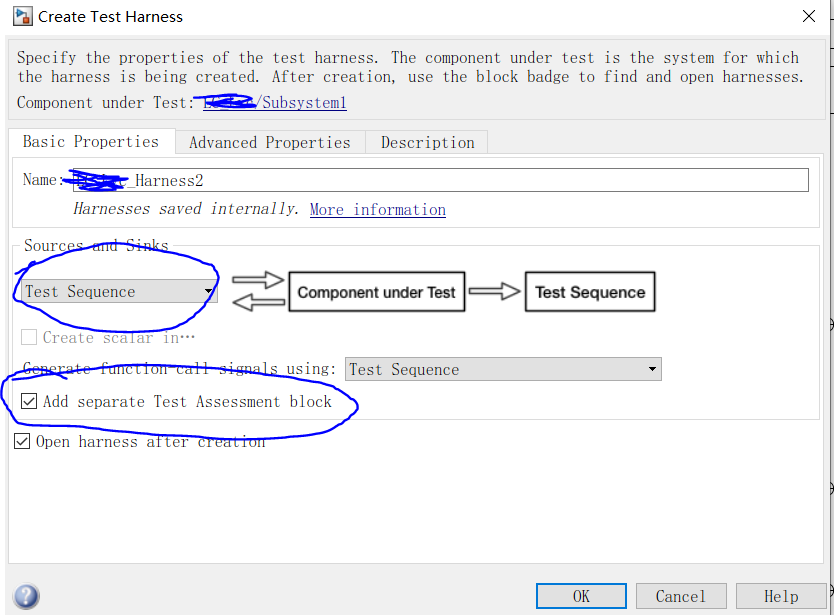
Task: Expand the Generate function-call signals using dropdown
Action: pos(503,369)
